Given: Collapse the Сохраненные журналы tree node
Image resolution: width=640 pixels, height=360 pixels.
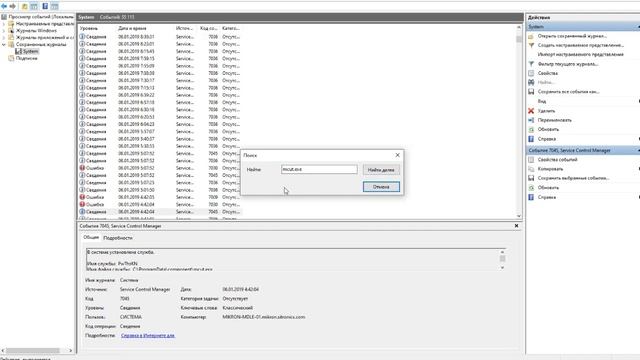Looking at the screenshot, I should click(x=4, y=44).
